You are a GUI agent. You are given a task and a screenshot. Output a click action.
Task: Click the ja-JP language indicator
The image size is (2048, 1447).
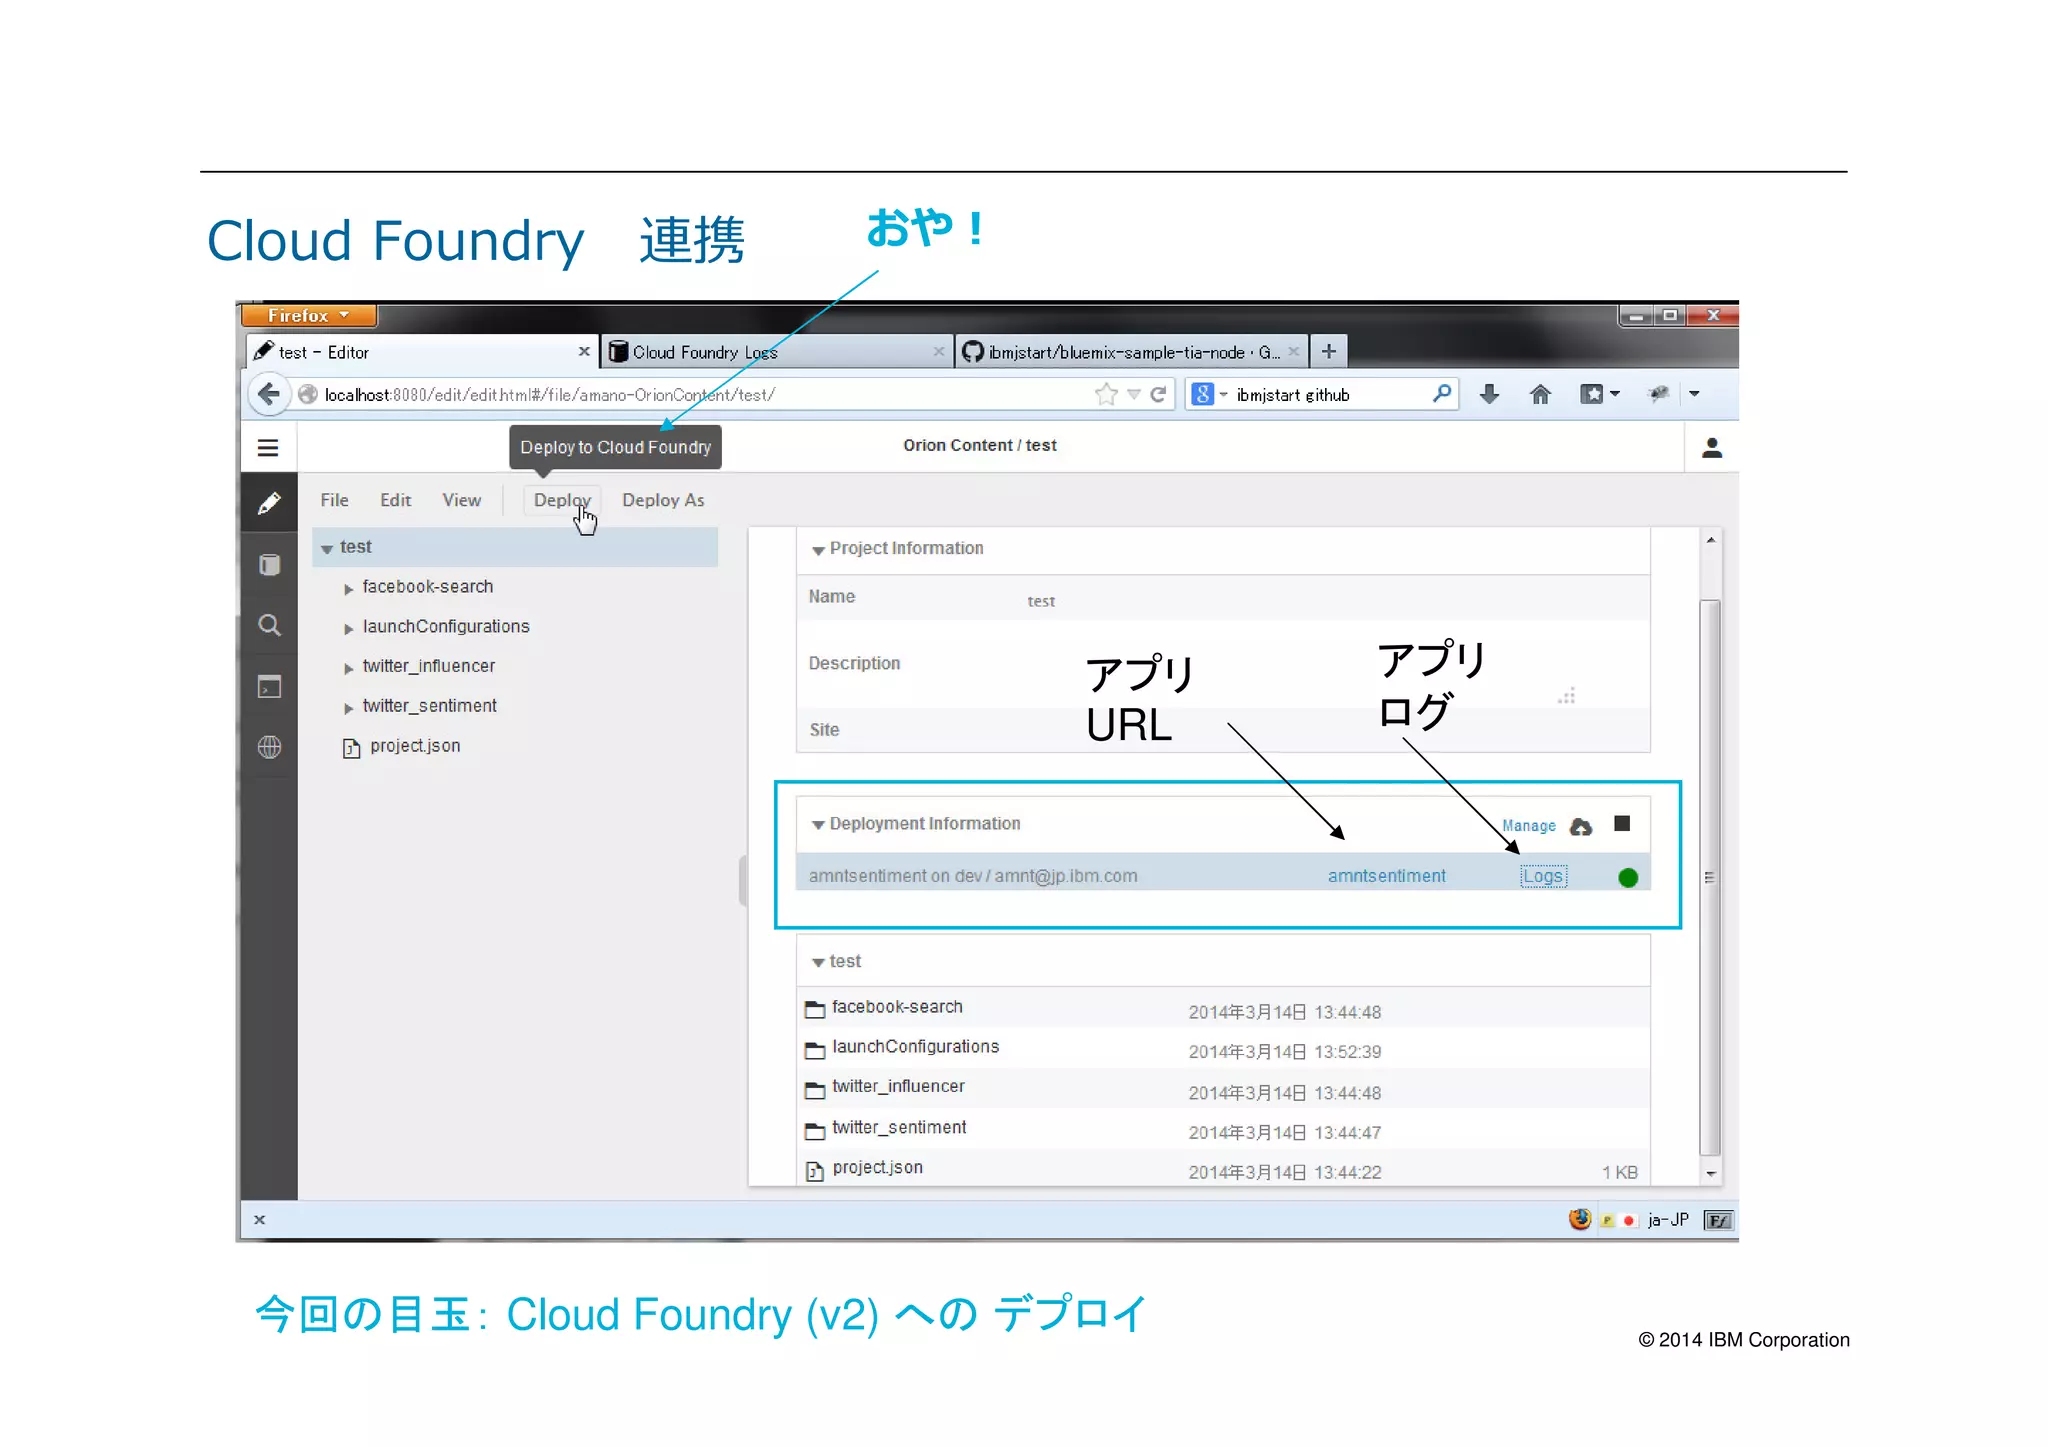tap(1668, 1220)
